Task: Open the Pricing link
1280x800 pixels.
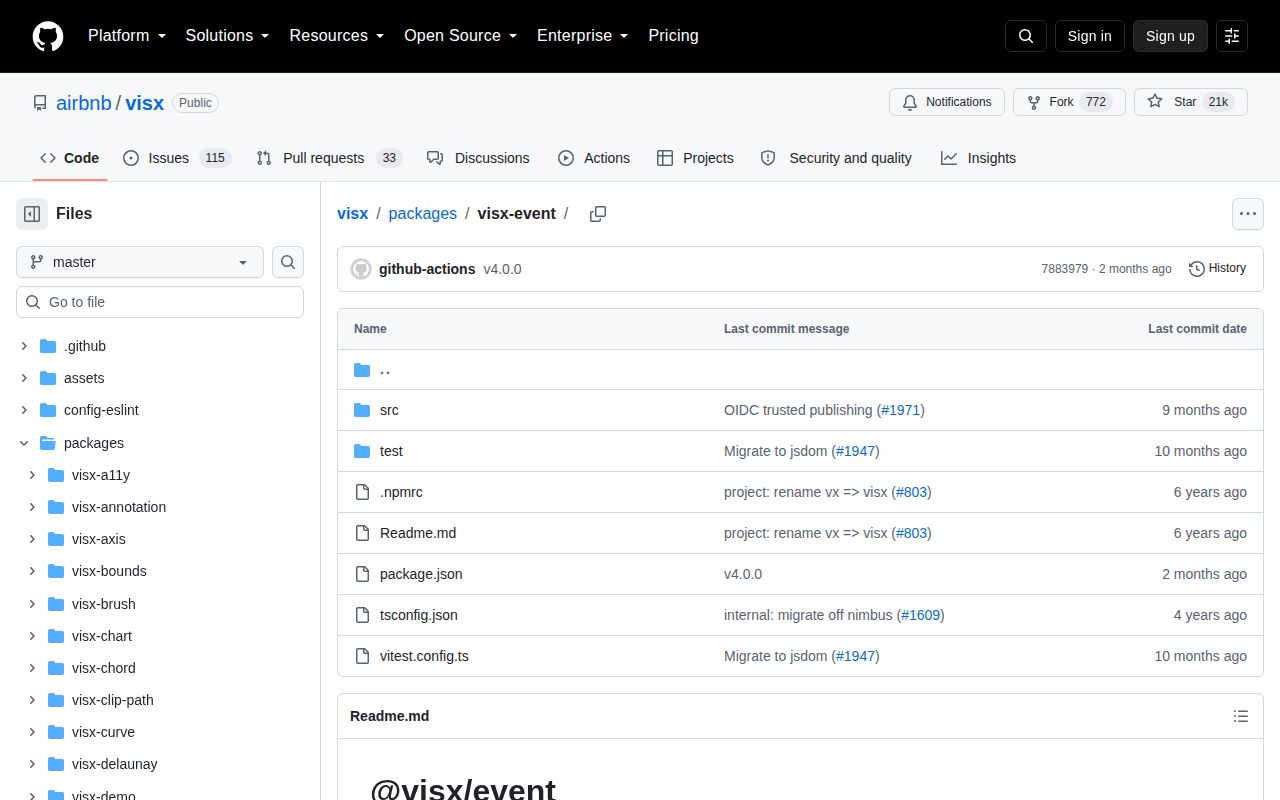Action: tap(673, 36)
